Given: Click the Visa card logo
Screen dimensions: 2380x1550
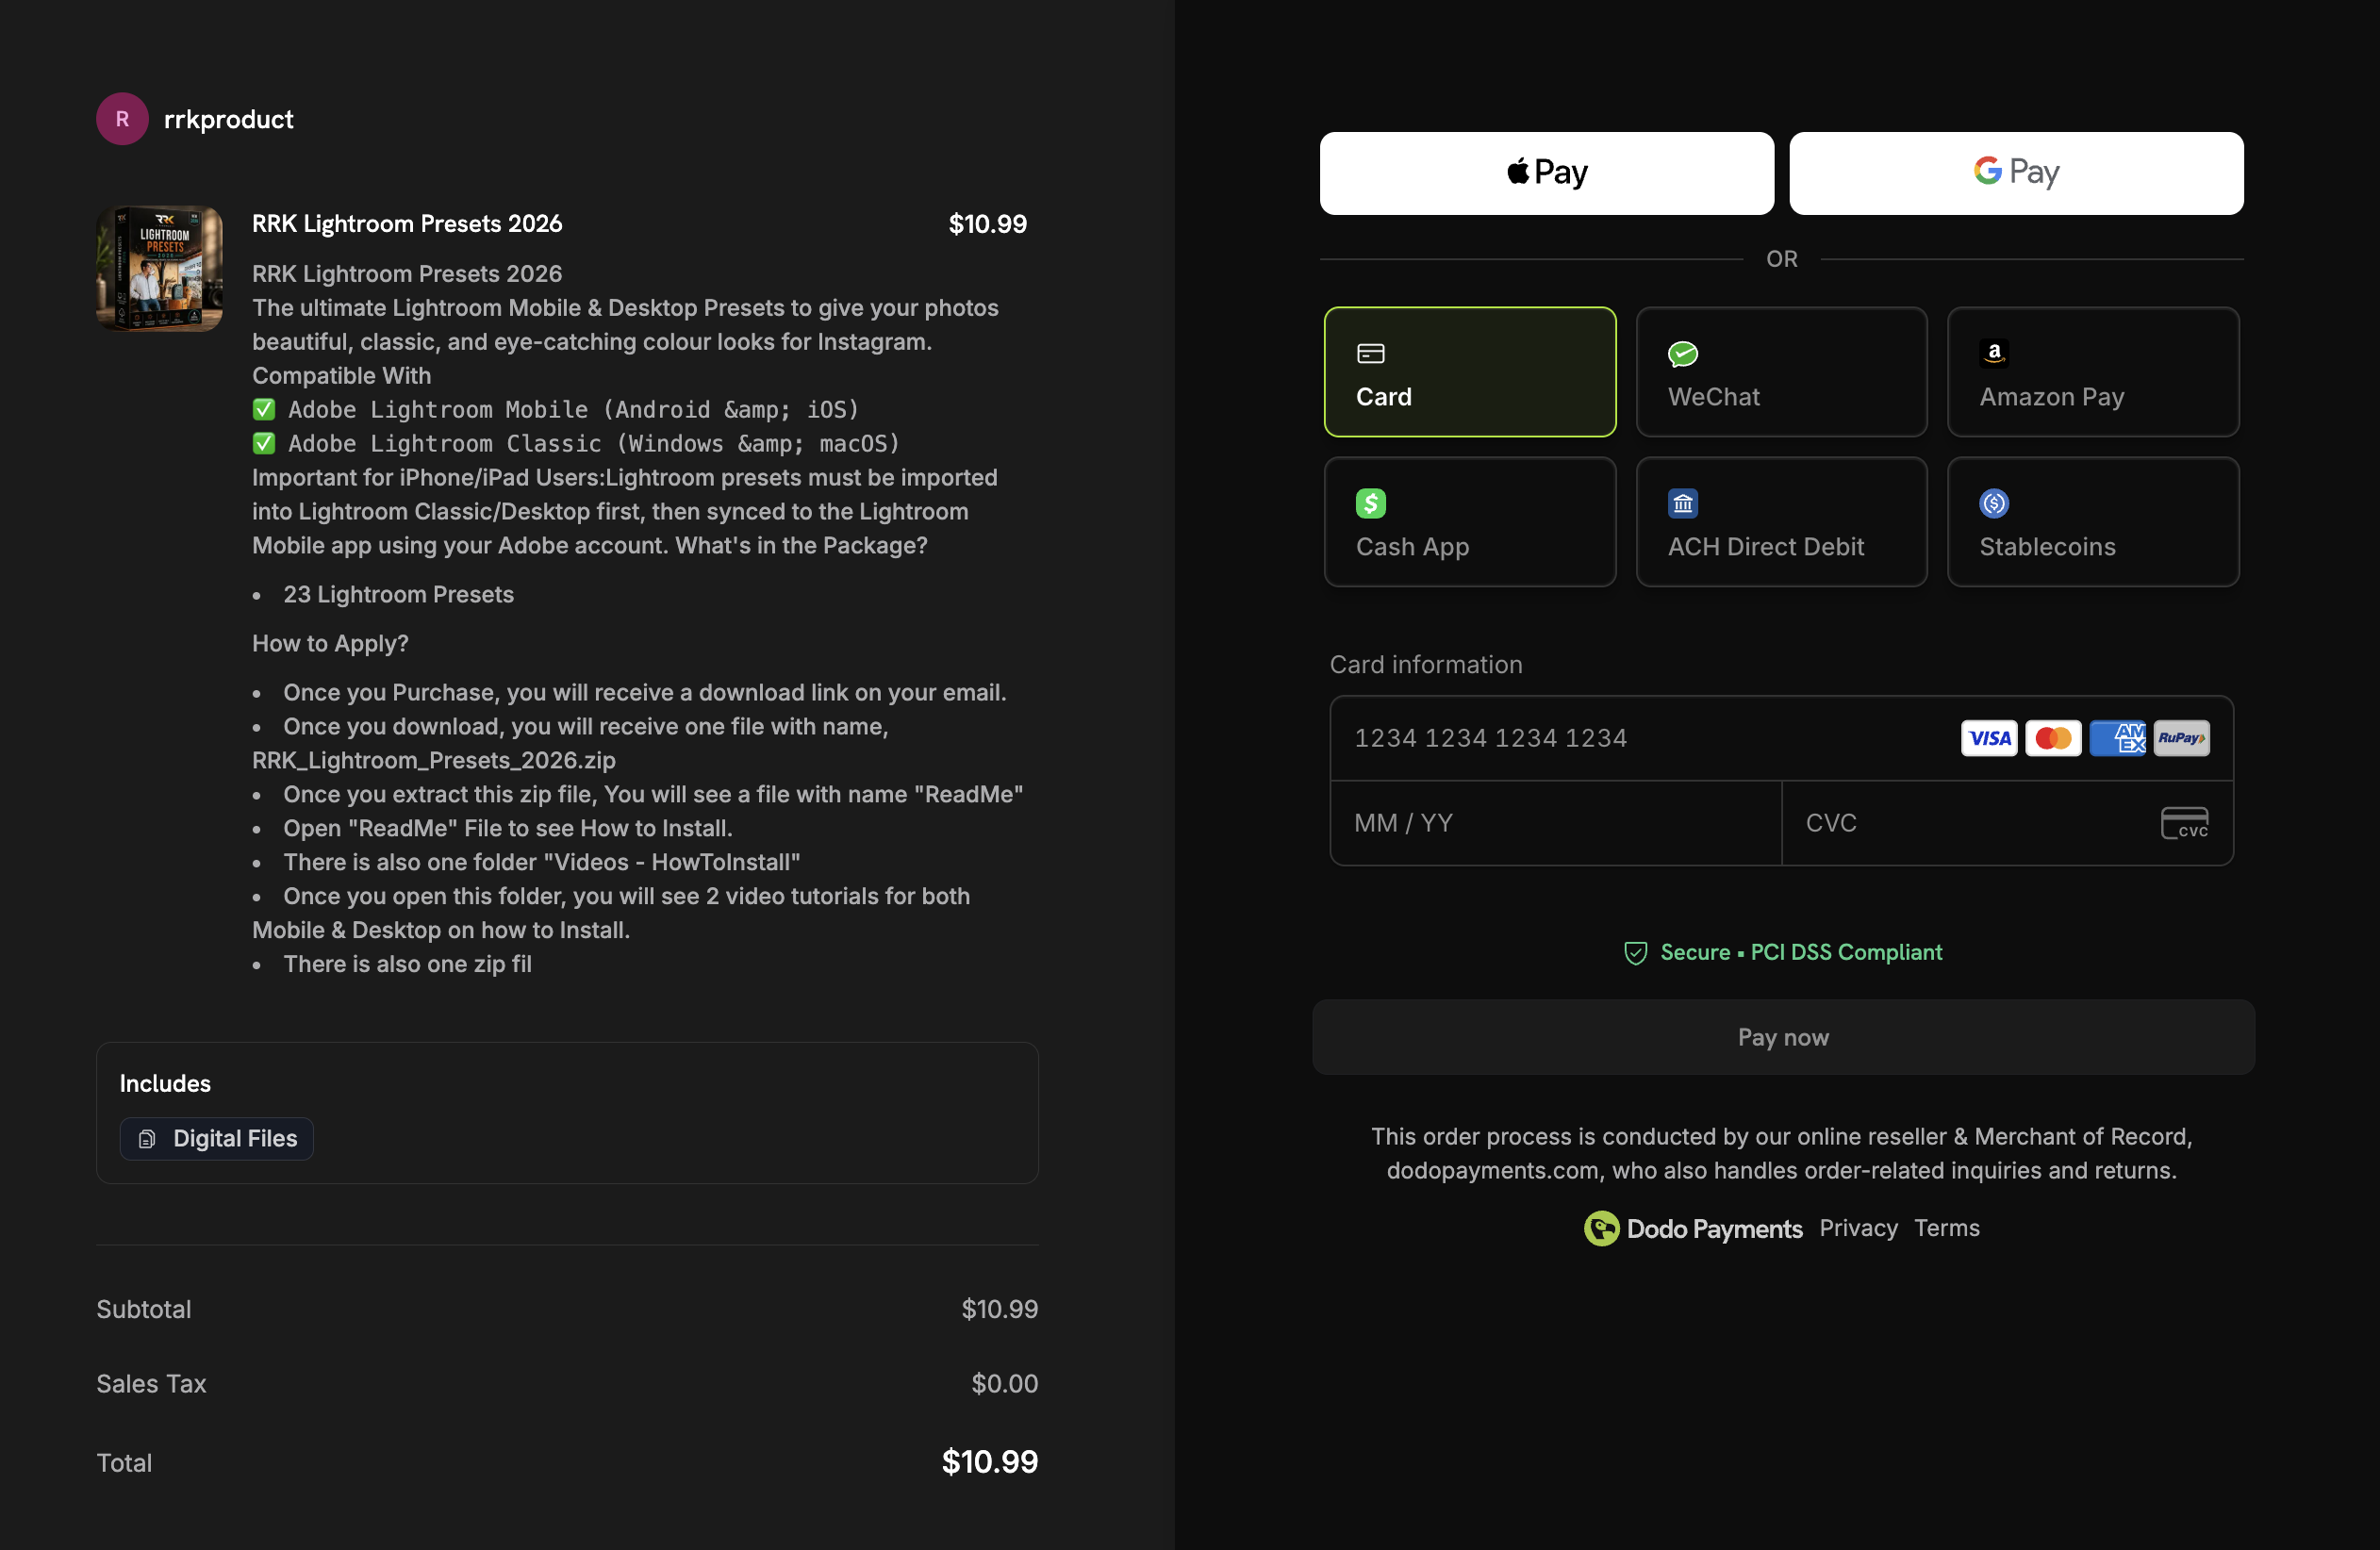Looking at the screenshot, I should pos(1989,738).
